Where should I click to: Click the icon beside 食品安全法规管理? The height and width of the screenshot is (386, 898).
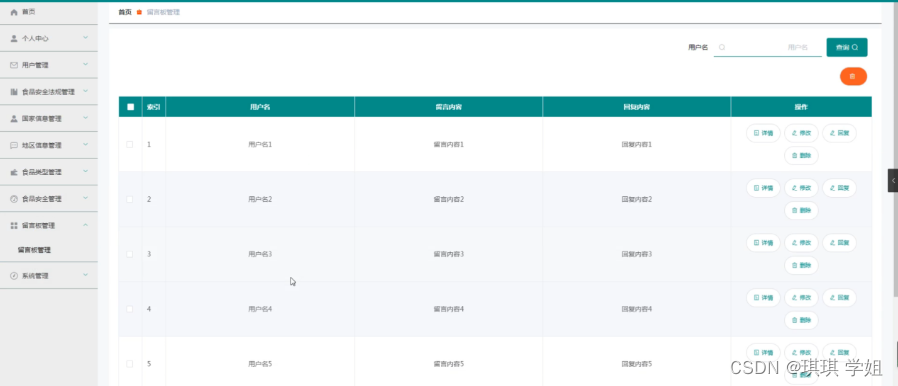coord(14,92)
